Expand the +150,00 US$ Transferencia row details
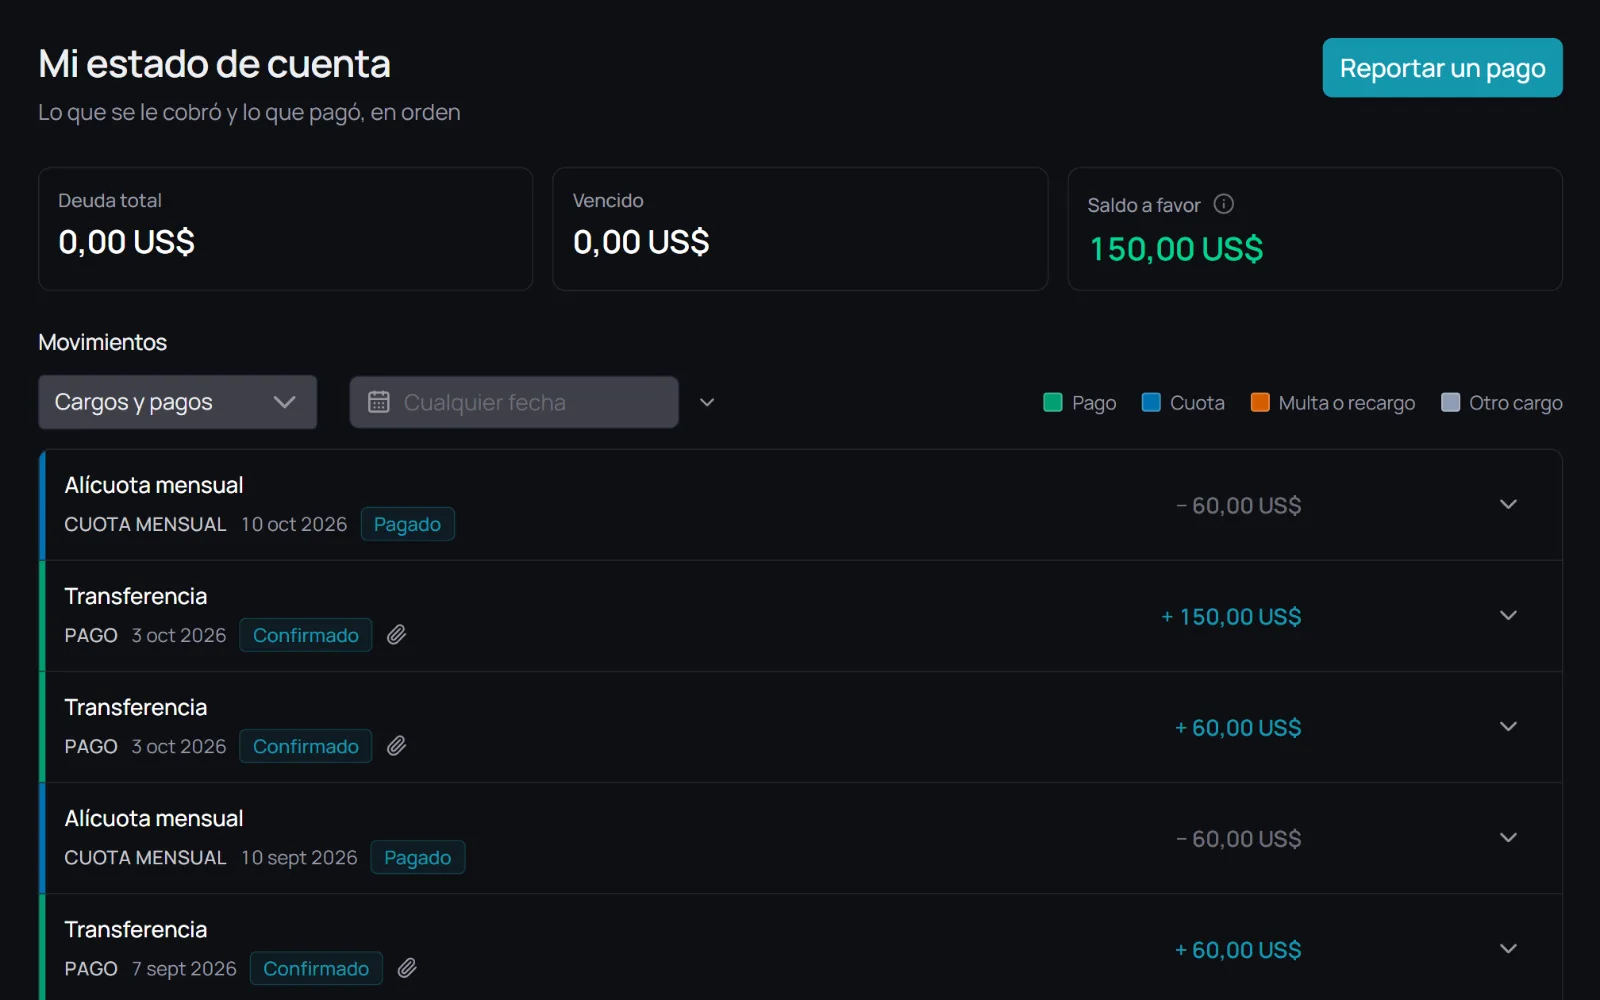 (1508, 615)
